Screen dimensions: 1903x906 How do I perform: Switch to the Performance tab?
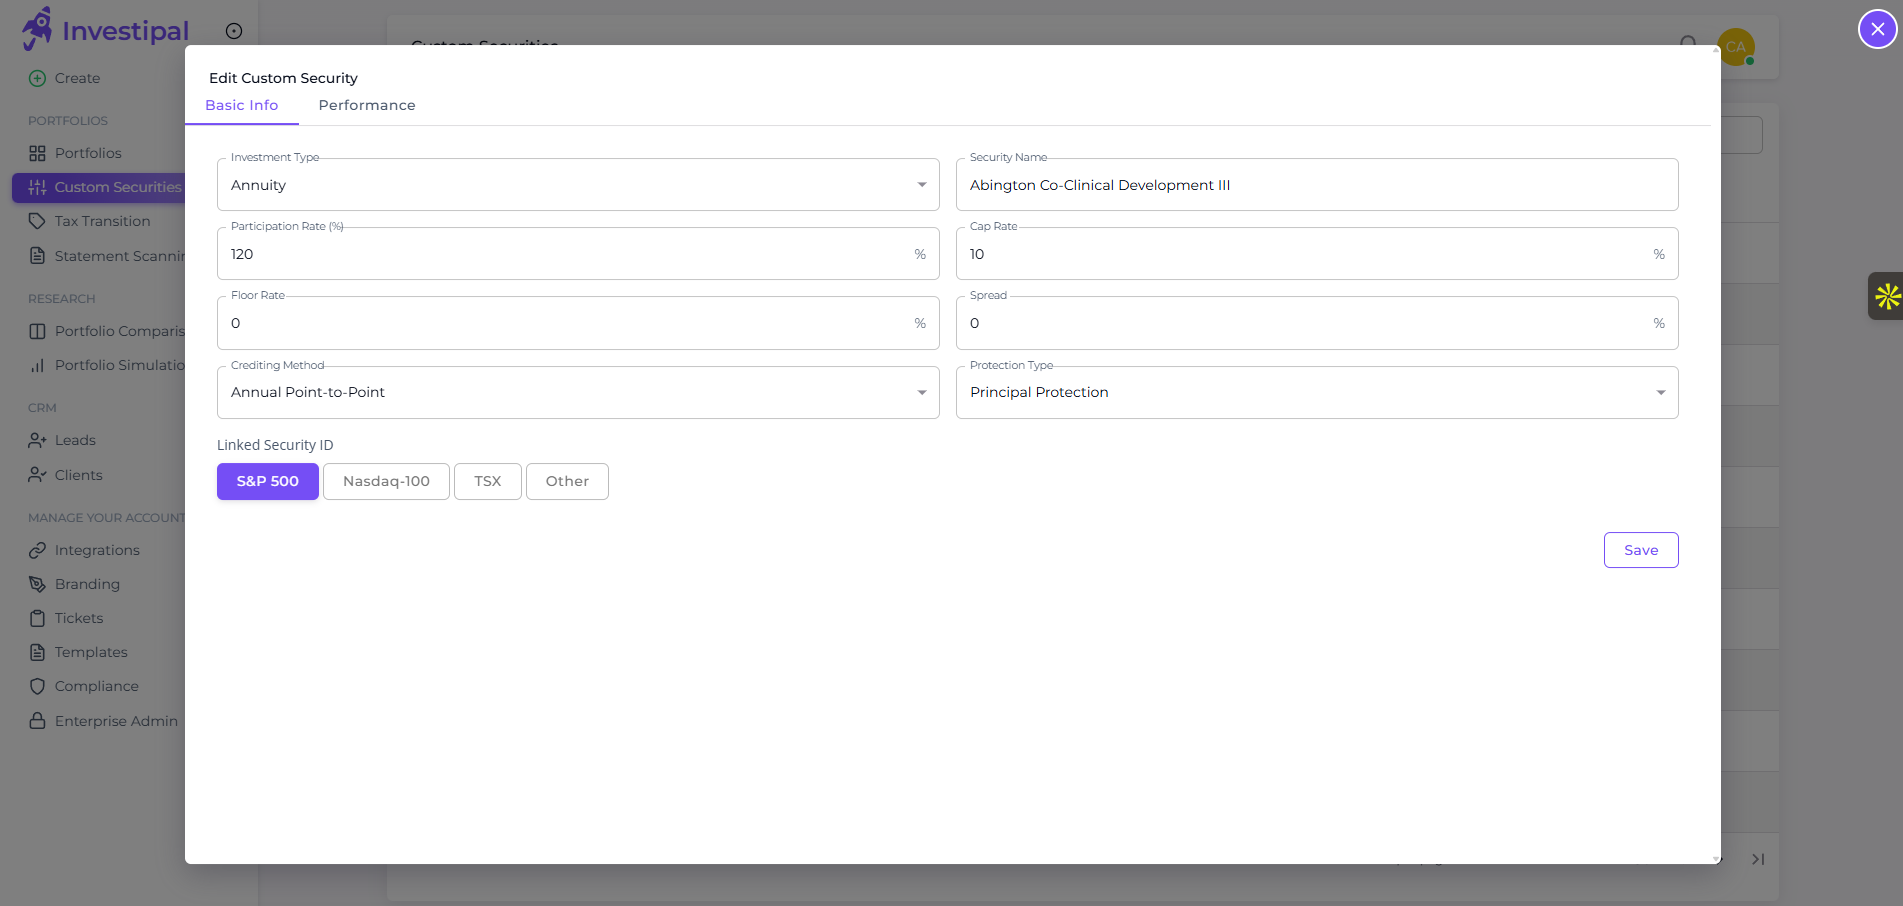point(367,105)
